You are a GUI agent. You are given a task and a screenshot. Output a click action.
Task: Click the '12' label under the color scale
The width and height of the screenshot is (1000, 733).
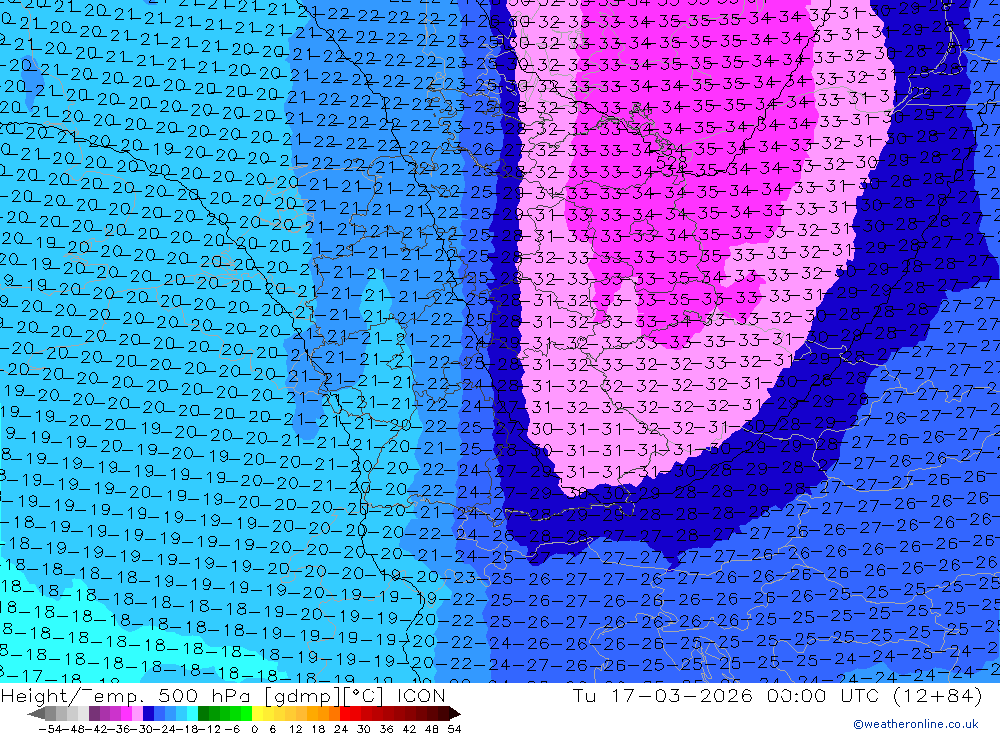tap(295, 729)
